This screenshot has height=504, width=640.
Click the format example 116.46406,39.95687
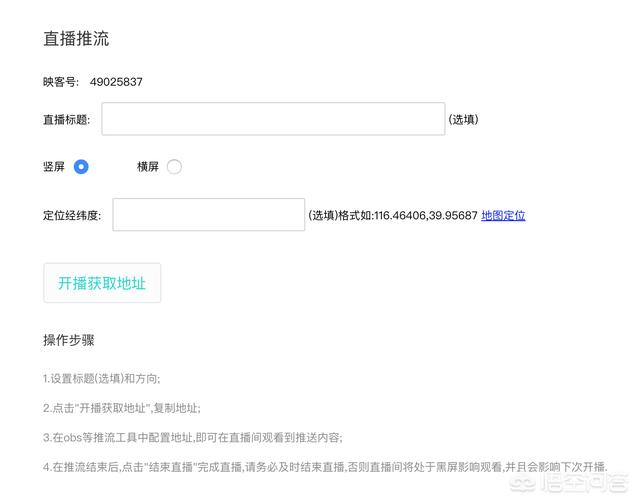425,215
